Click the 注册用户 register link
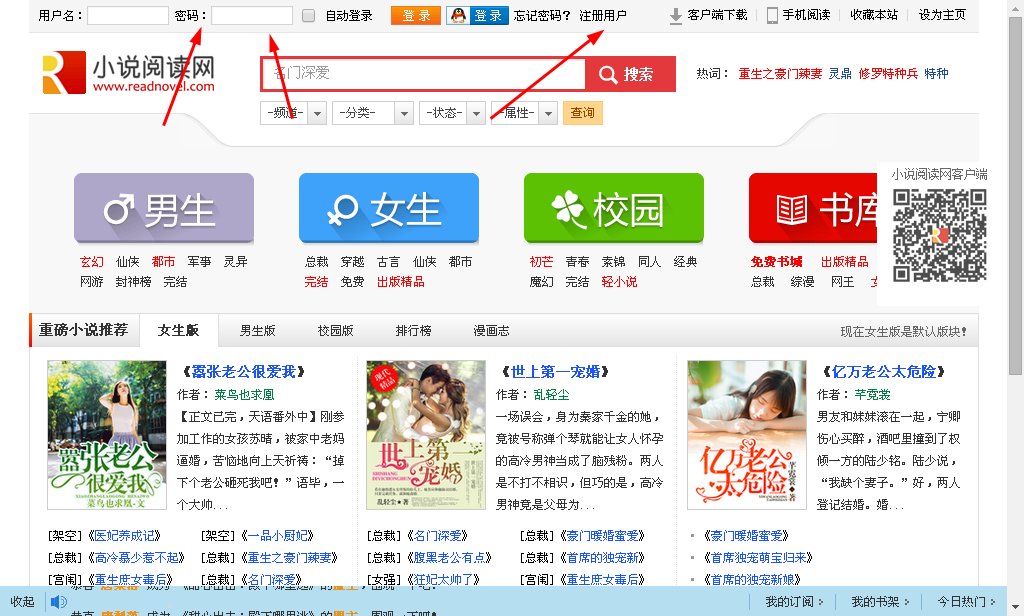The width and height of the screenshot is (1024, 616). click(x=603, y=15)
